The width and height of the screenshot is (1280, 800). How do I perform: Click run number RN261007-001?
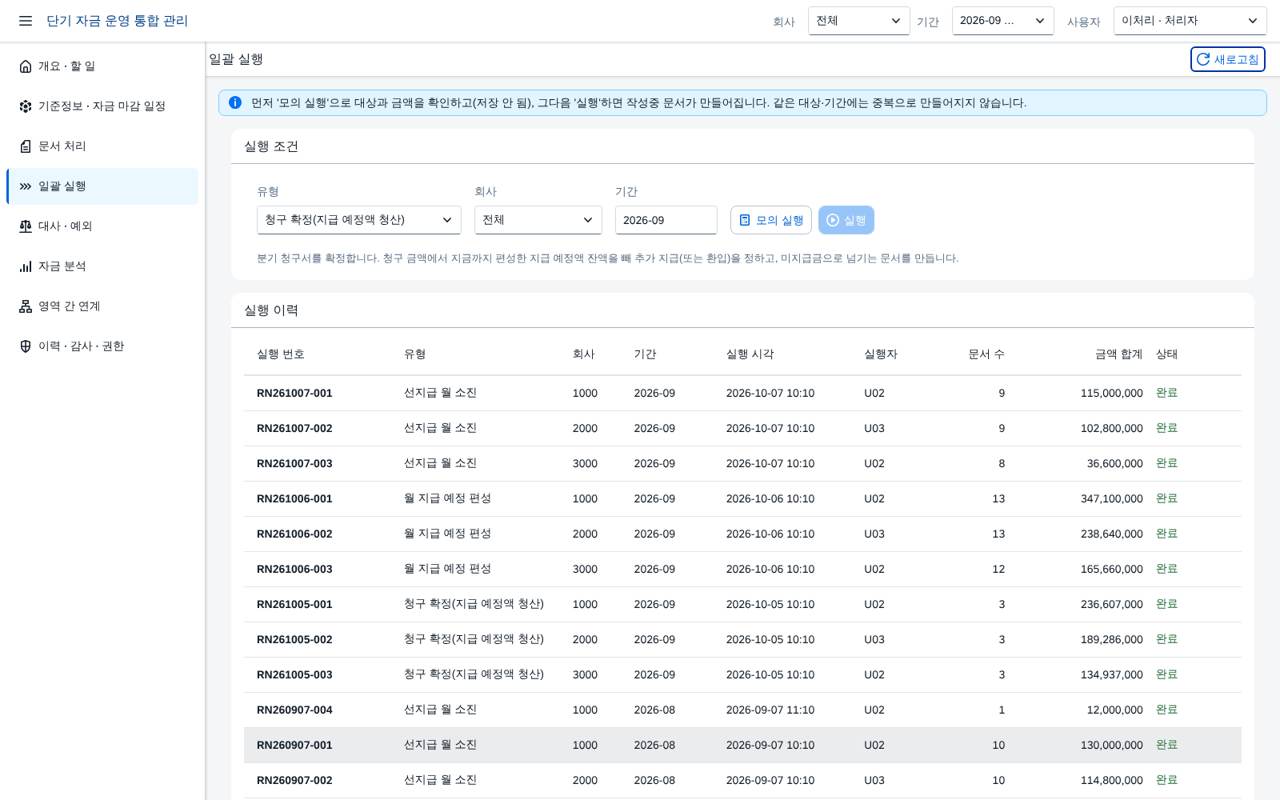[x=294, y=393]
